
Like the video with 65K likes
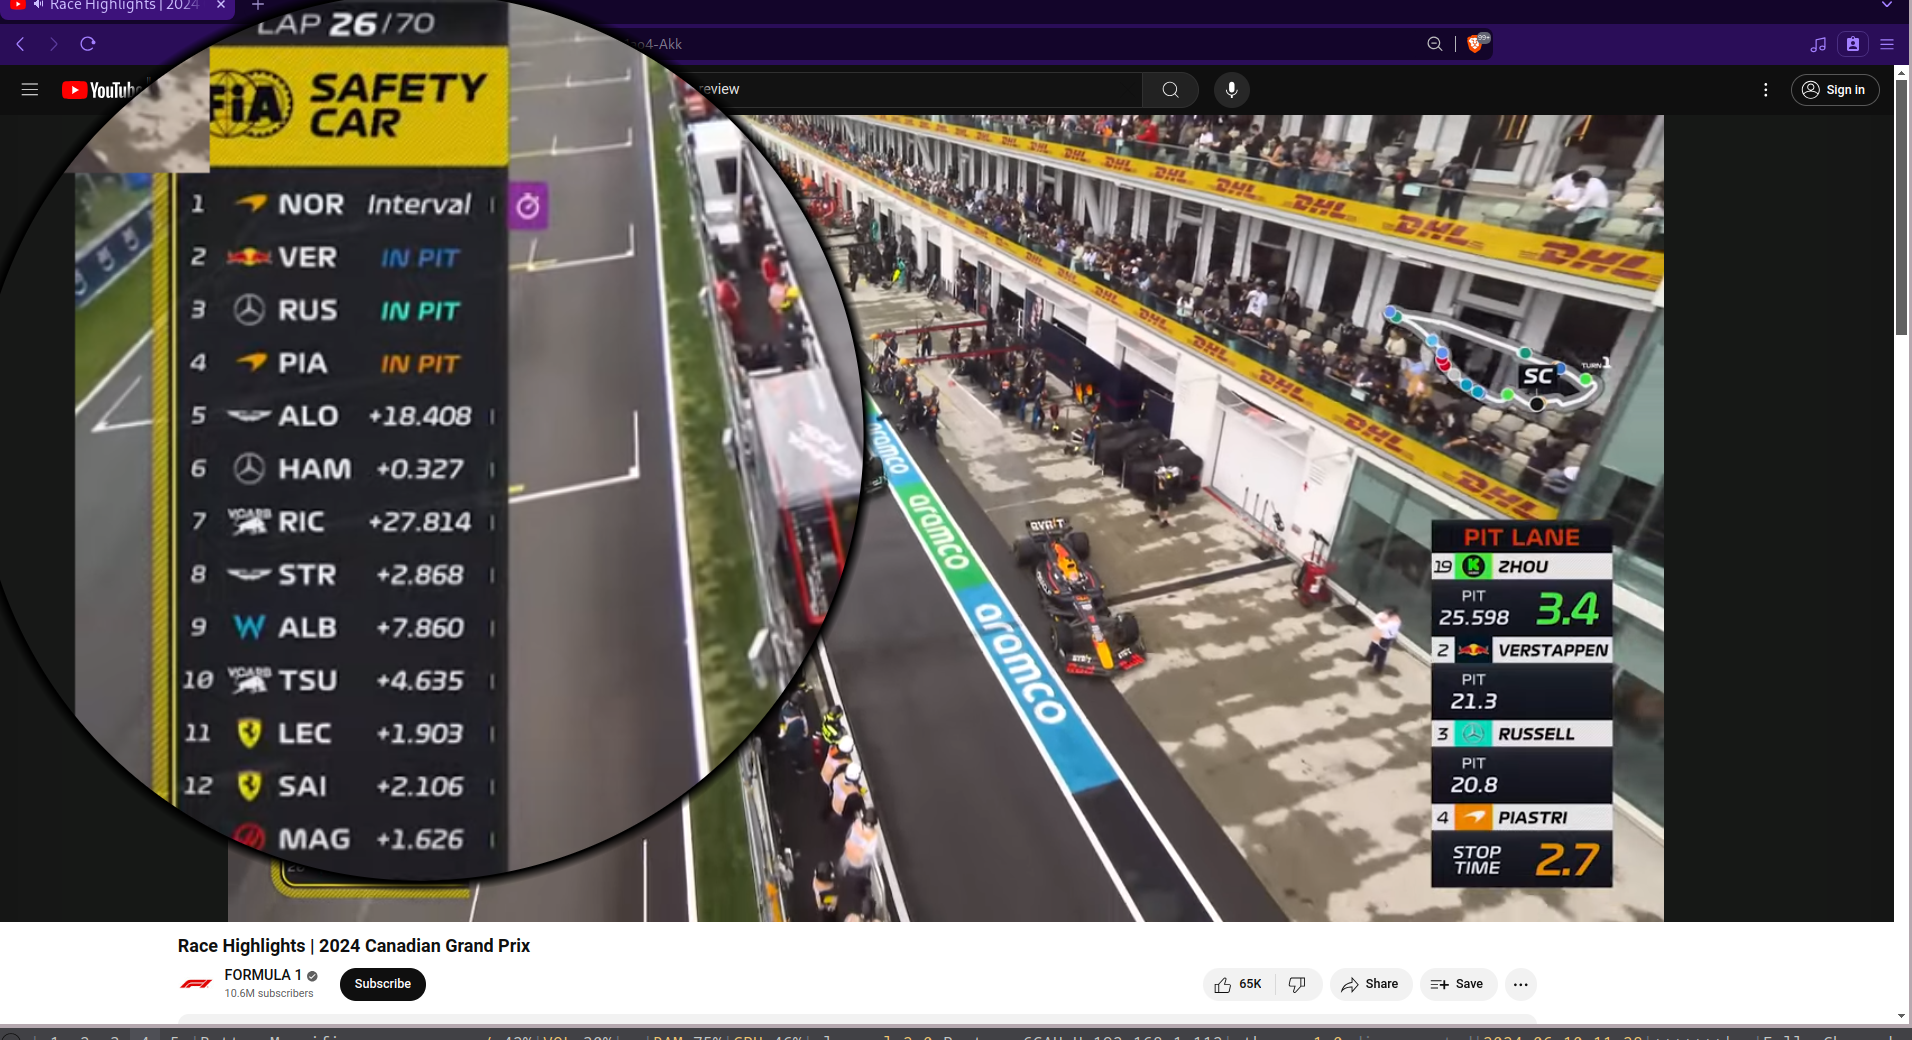coord(1238,984)
